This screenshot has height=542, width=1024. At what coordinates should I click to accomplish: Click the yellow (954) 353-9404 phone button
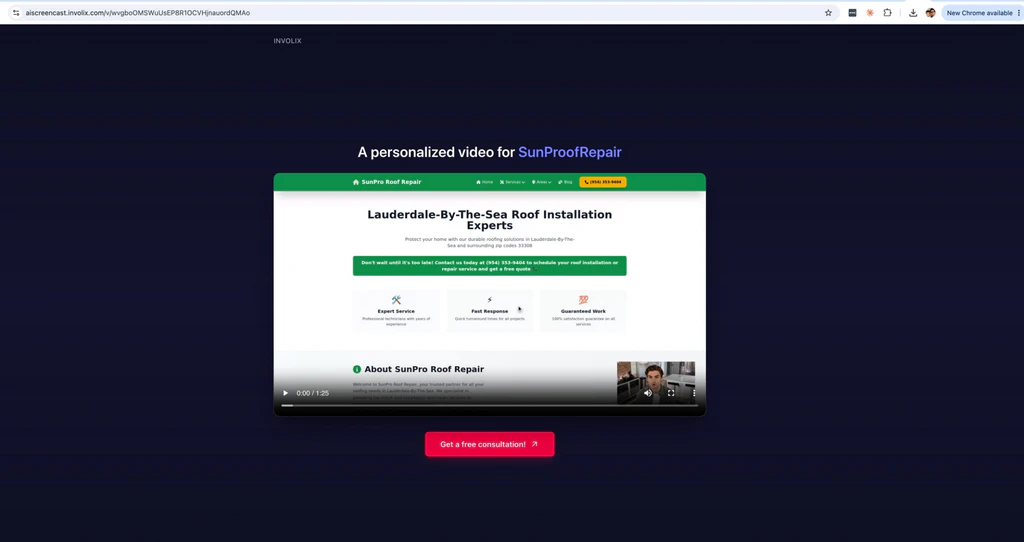coord(603,182)
